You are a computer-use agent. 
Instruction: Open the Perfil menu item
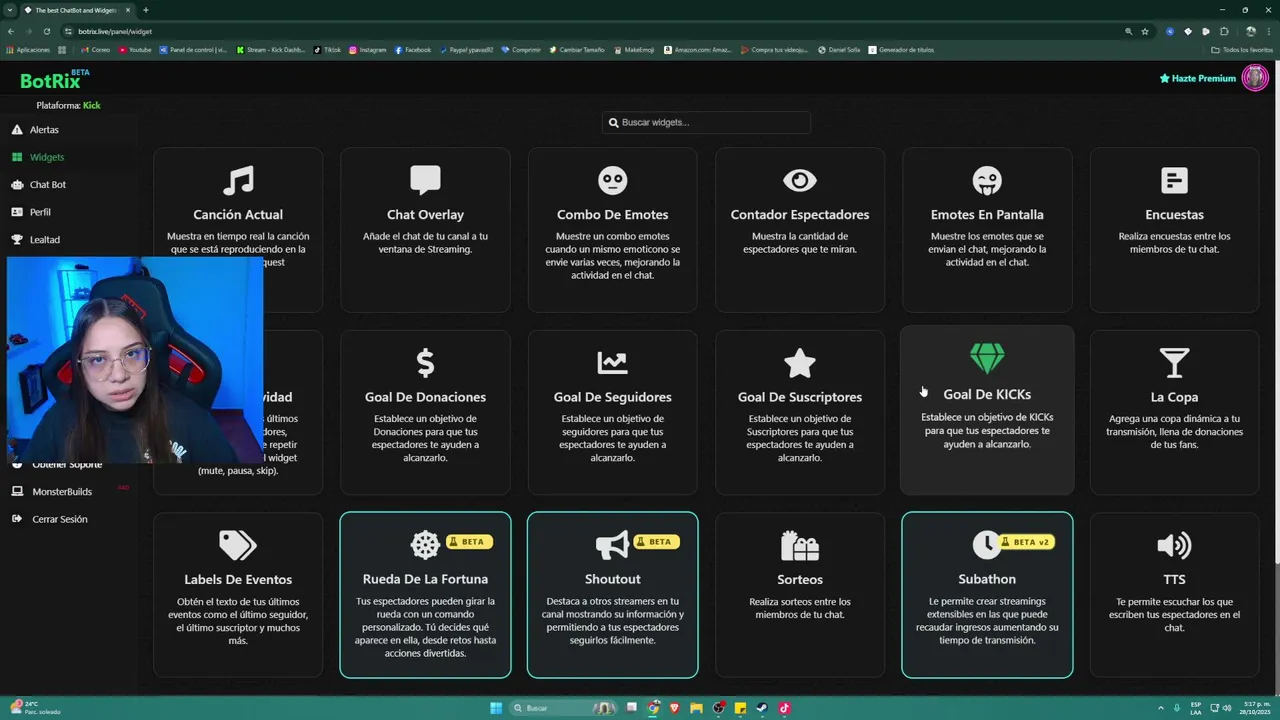tap(40, 212)
